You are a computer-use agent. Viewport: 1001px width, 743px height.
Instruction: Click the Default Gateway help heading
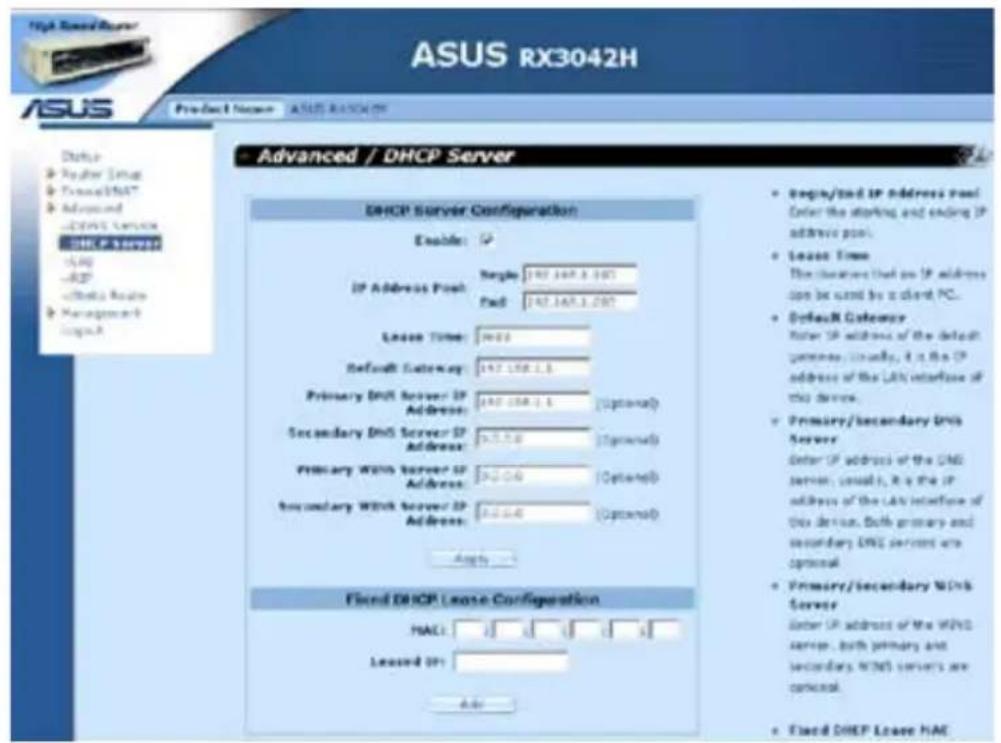click(x=847, y=317)
